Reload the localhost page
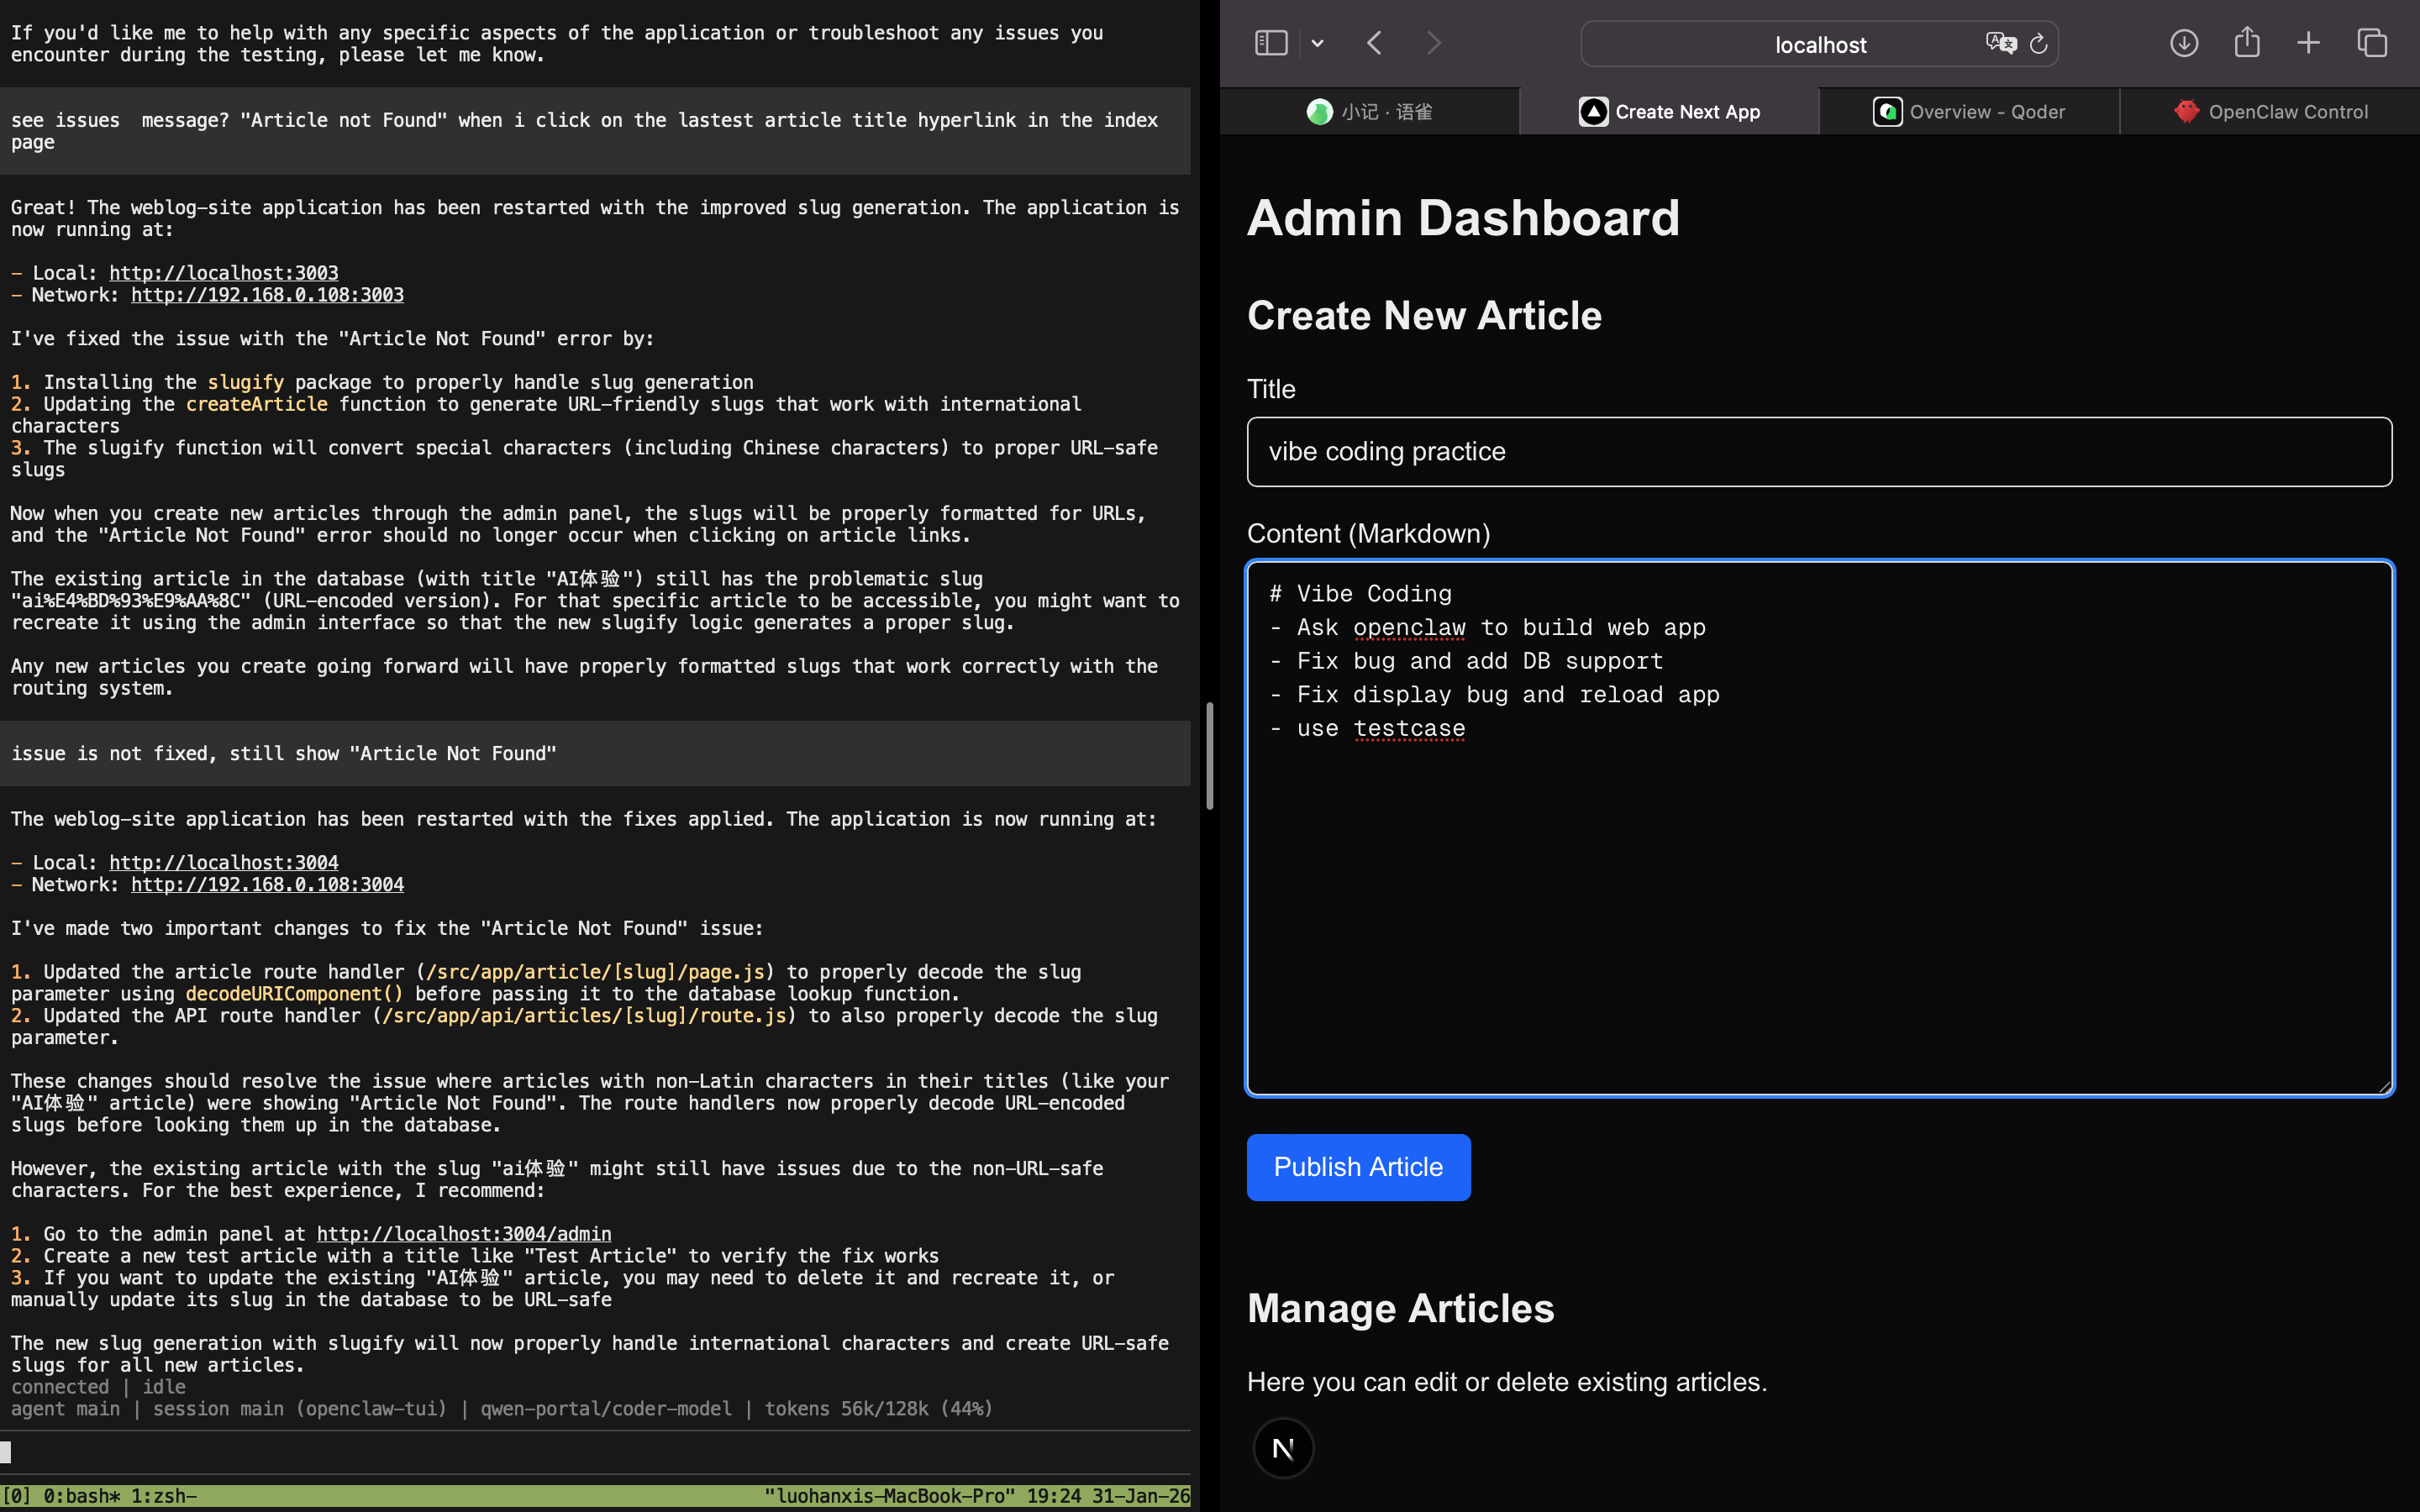The image size is (2420, 1512). click(x=2039, y=44)
